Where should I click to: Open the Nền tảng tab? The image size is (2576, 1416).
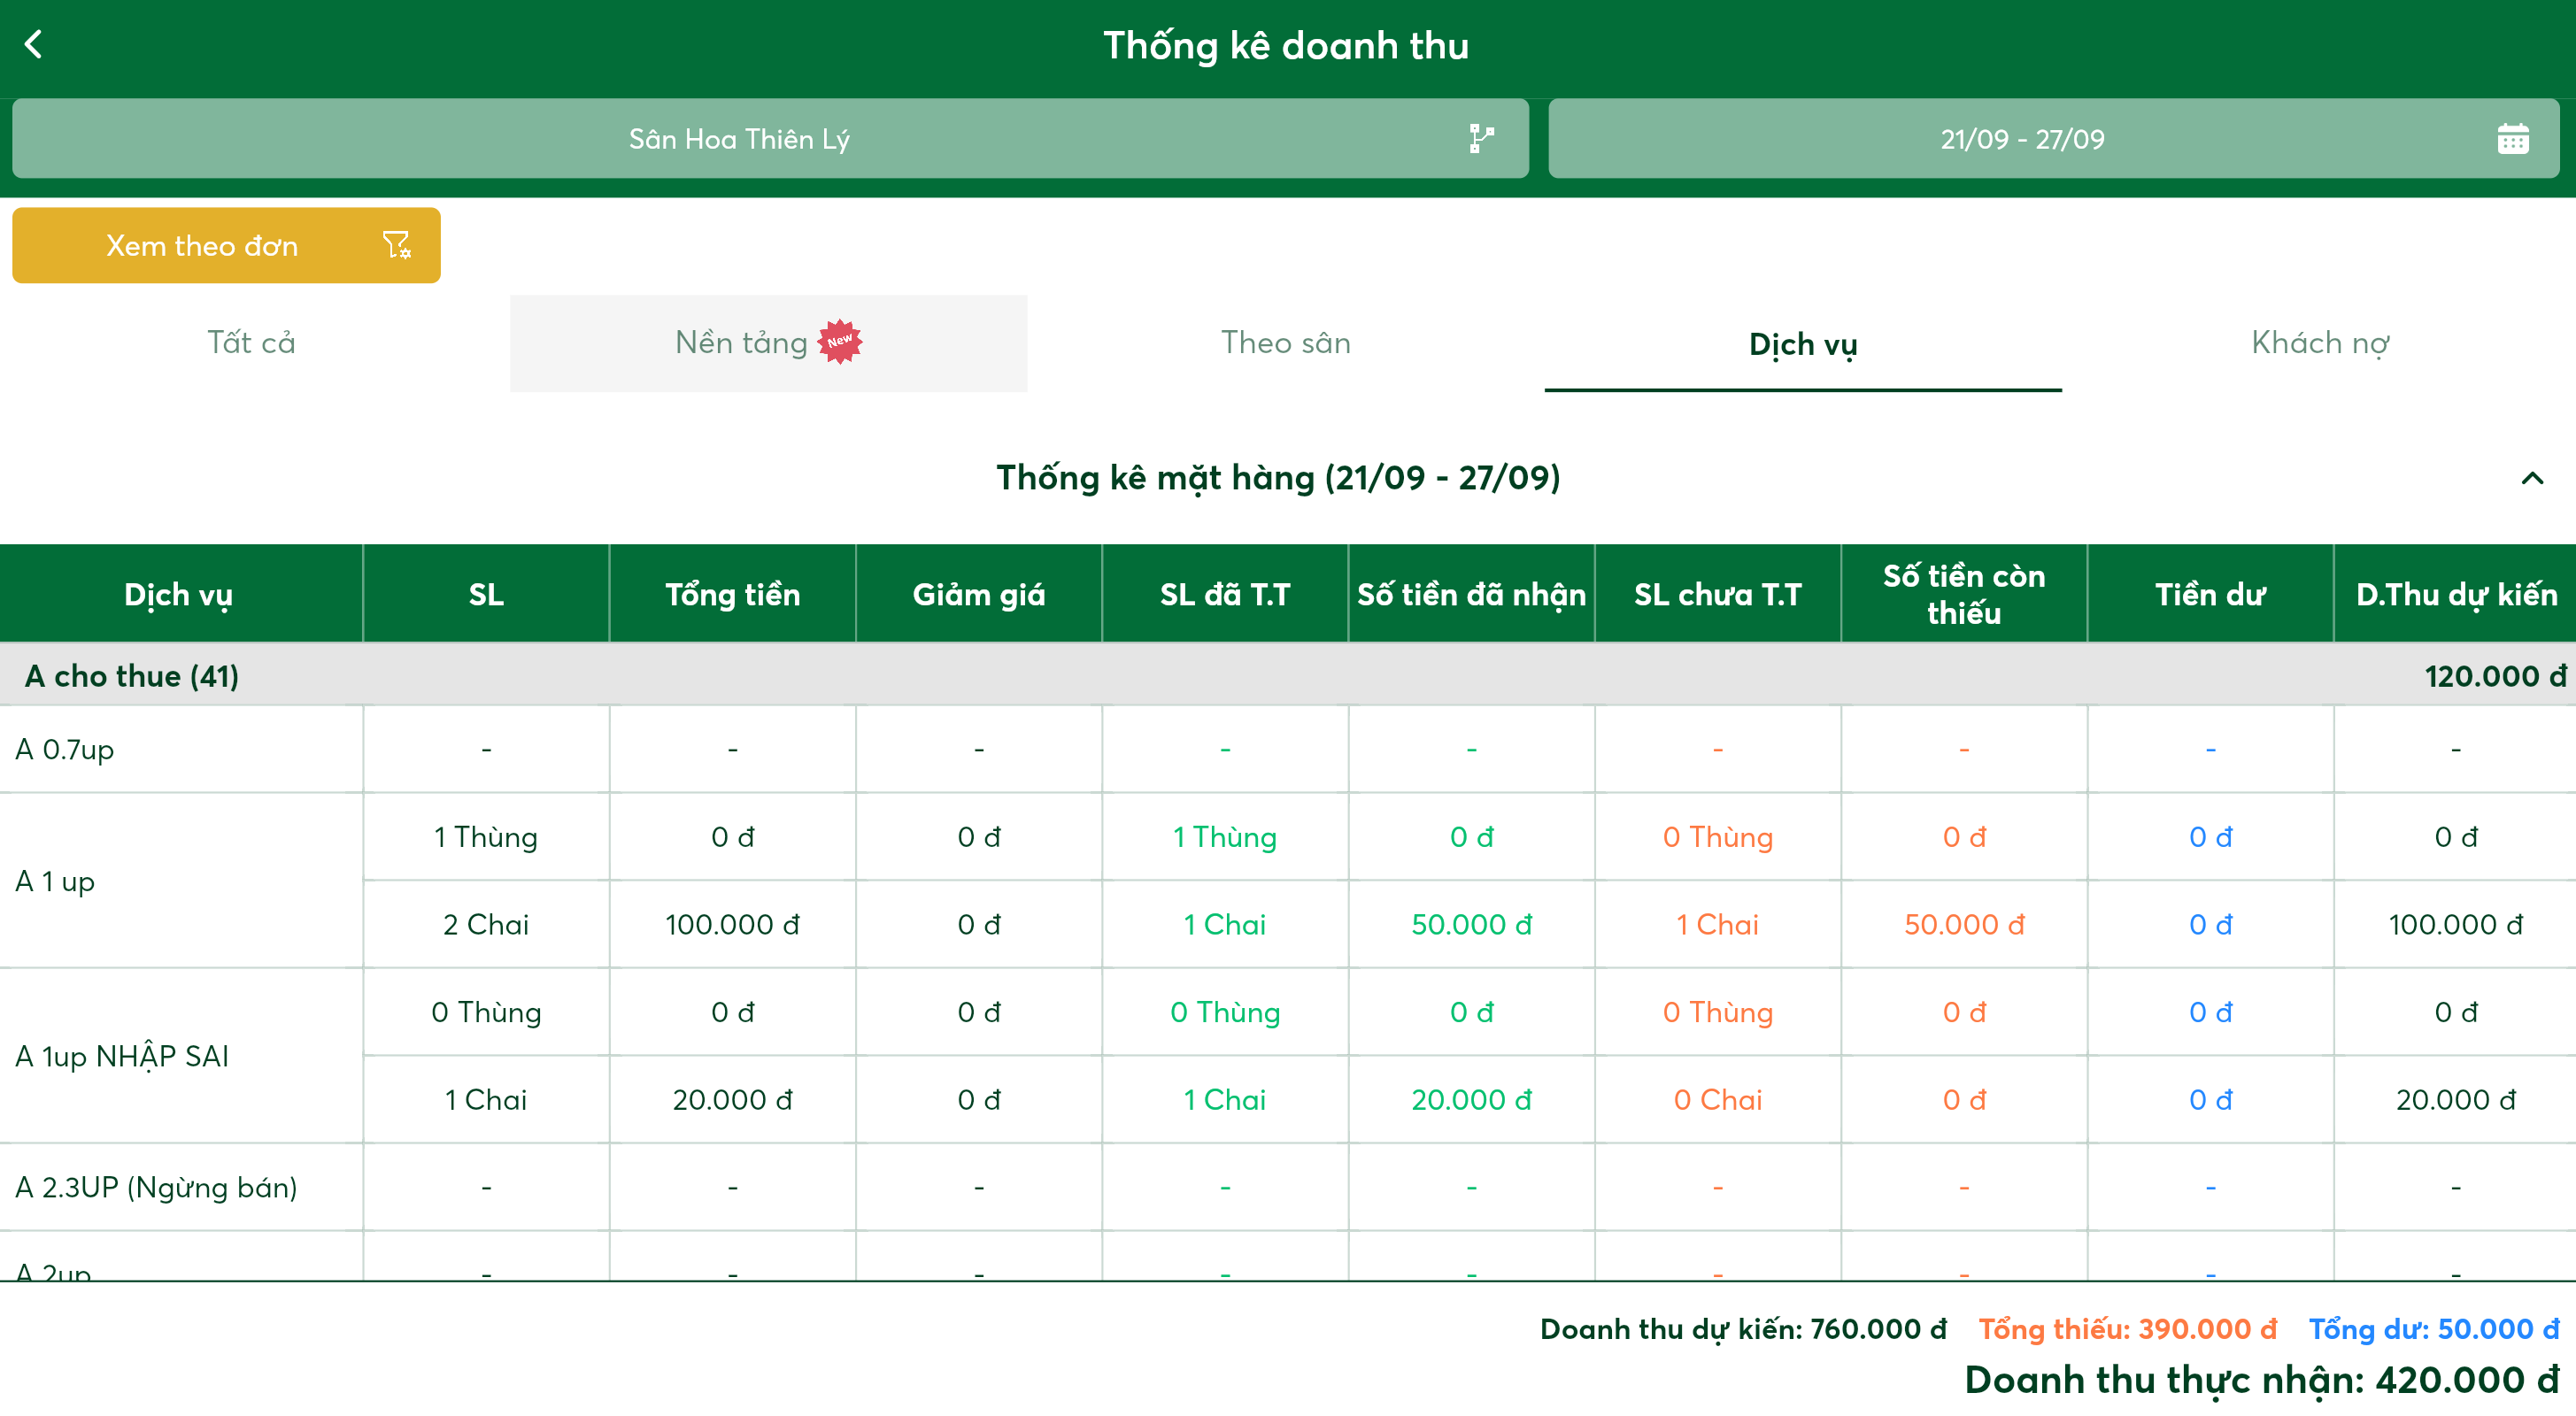click(768, 343)
